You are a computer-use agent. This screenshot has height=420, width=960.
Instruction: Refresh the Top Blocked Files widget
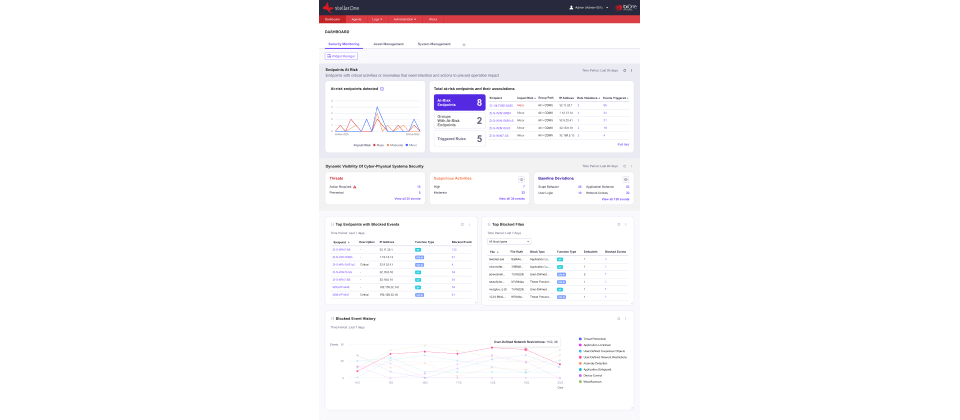620,225
